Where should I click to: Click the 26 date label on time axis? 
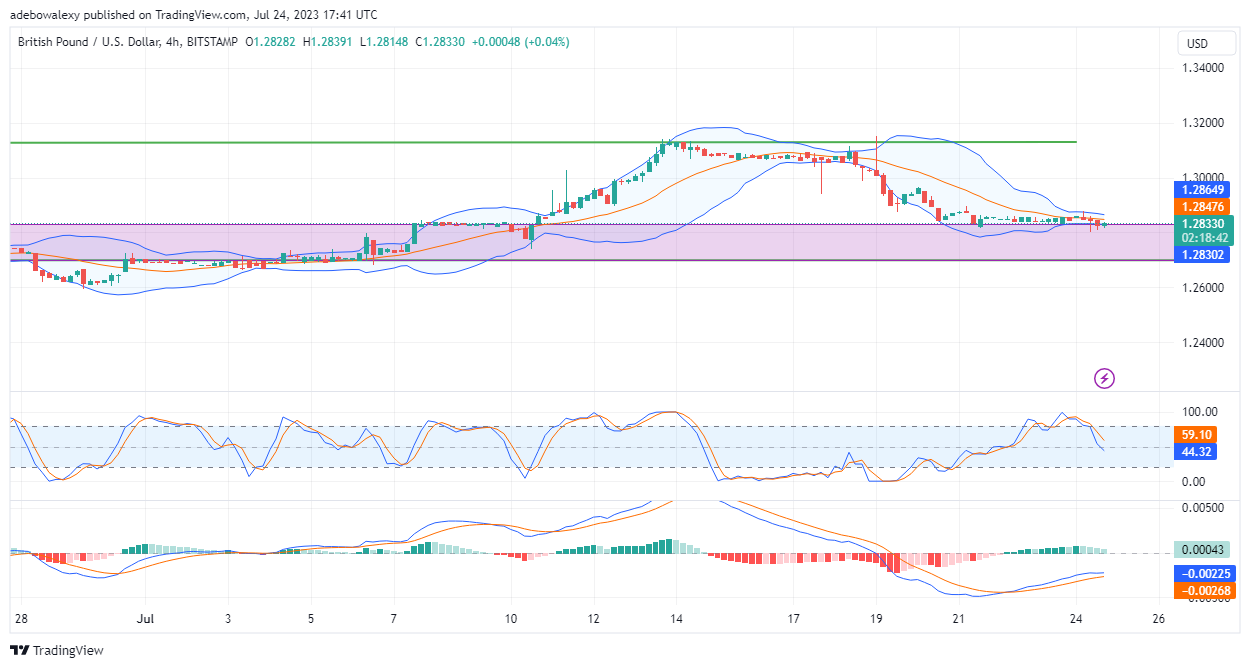tap(1158, 619)
